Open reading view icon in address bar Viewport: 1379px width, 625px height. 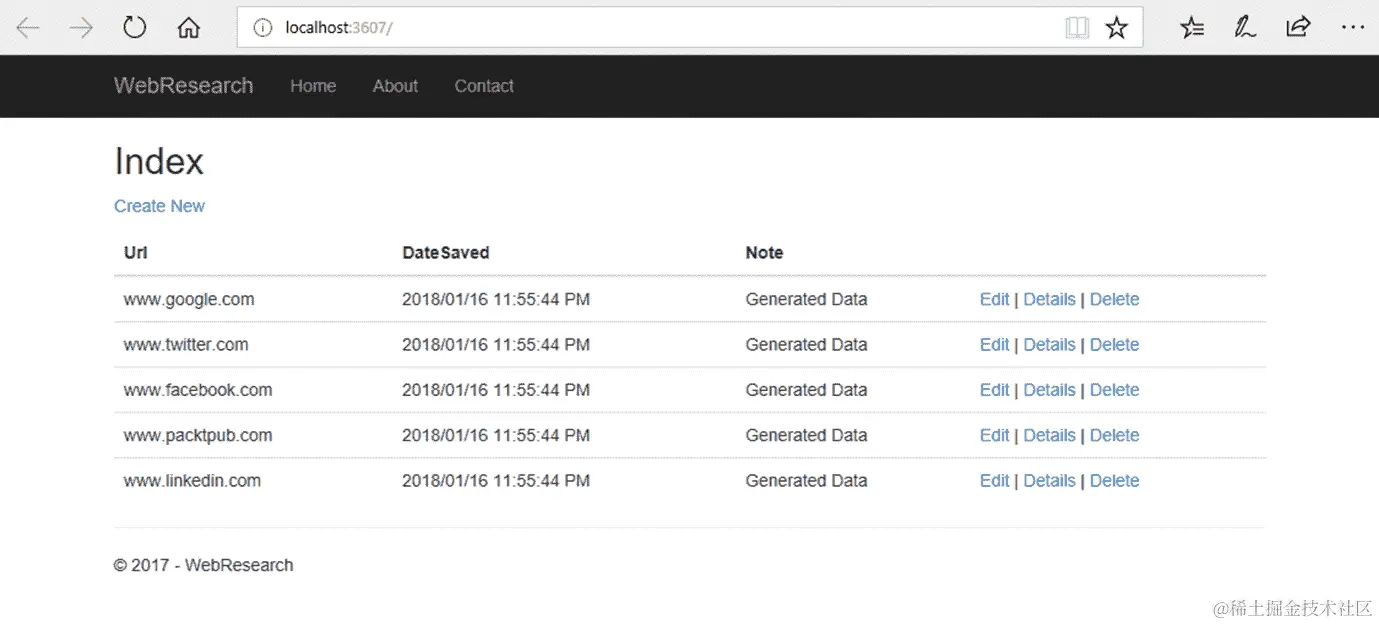(1077, 28)
